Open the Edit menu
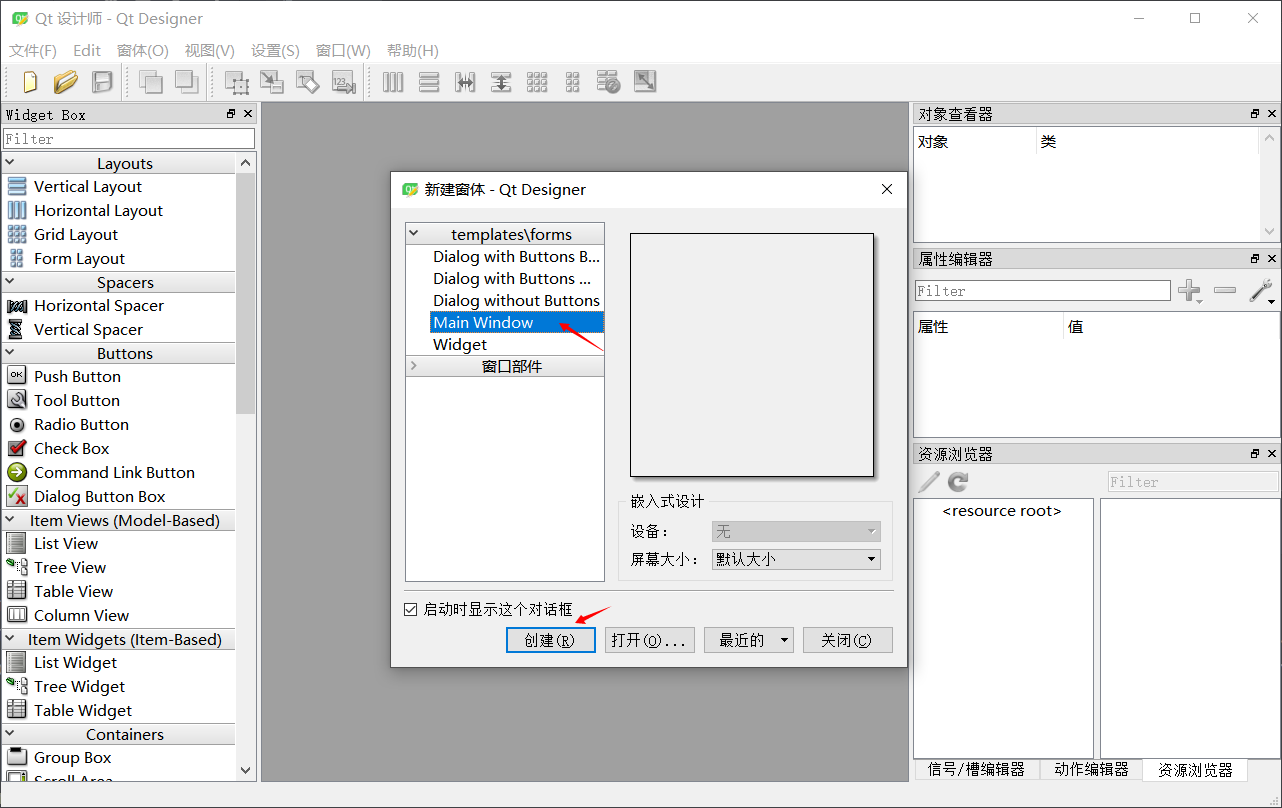Viewport: 1282px width, 808px height. click(x=87, y=50)
